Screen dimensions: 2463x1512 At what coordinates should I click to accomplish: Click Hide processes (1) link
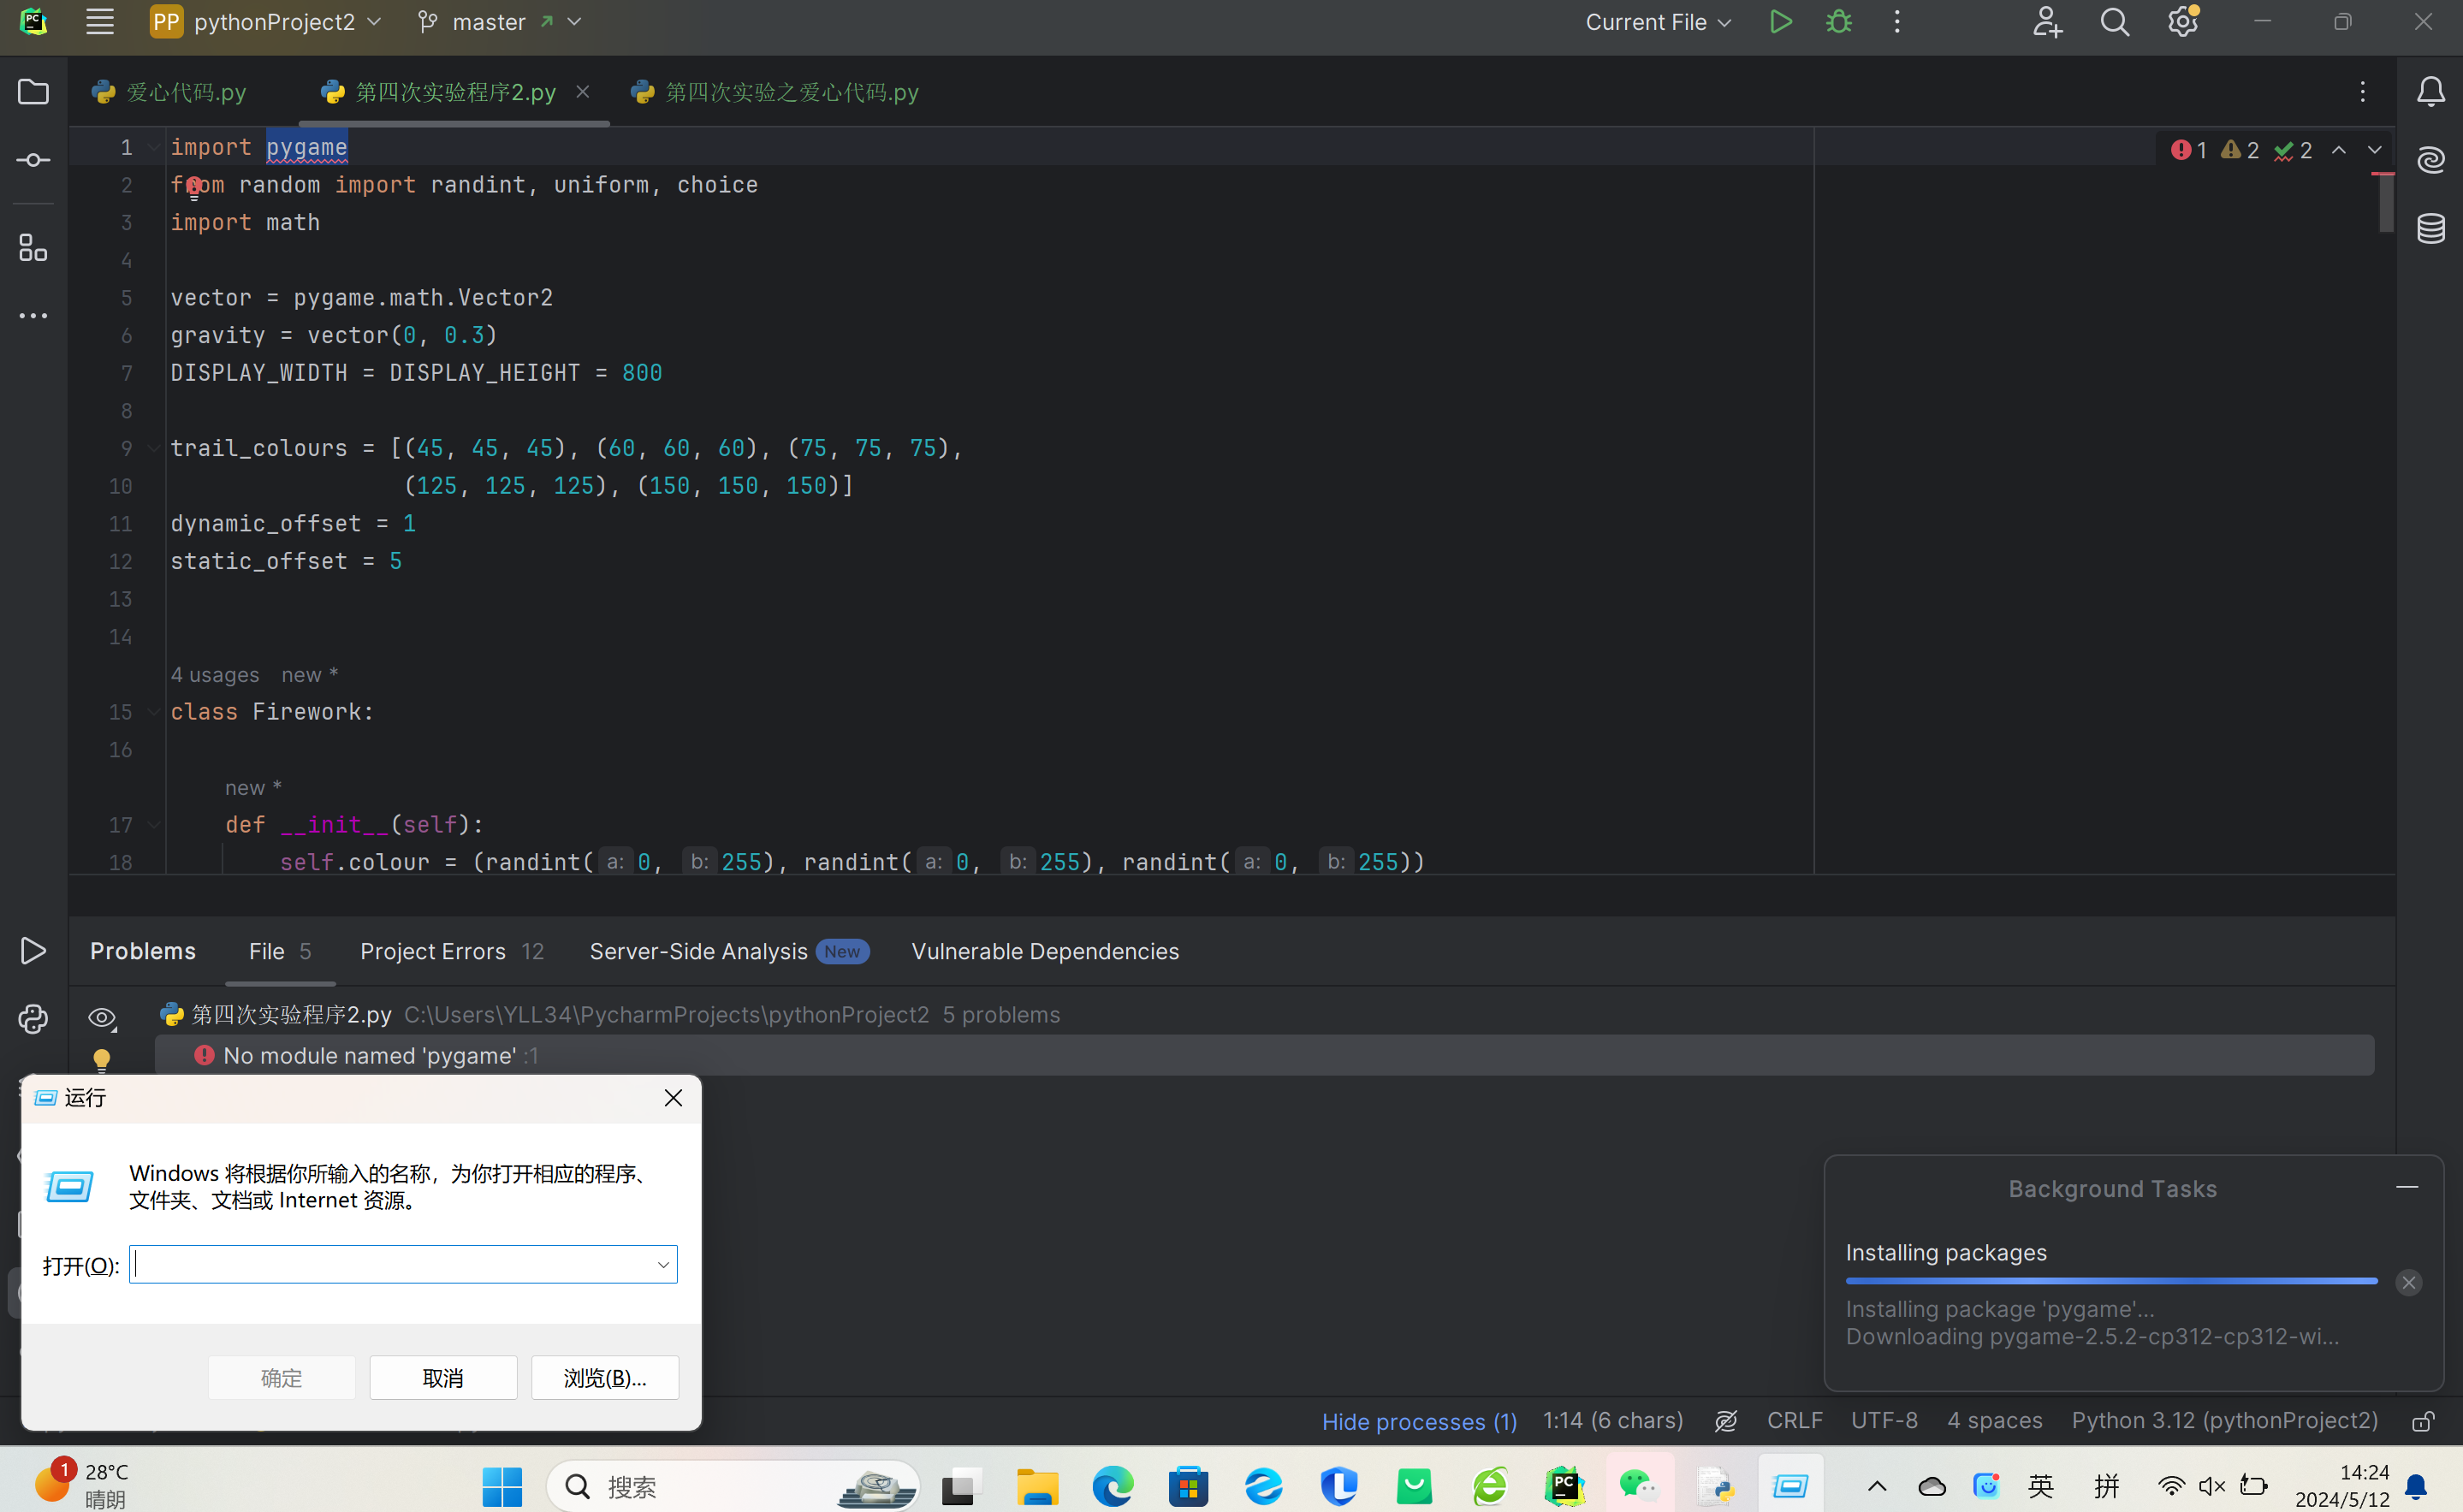pyautogui.click(x=1419, y=1421)
